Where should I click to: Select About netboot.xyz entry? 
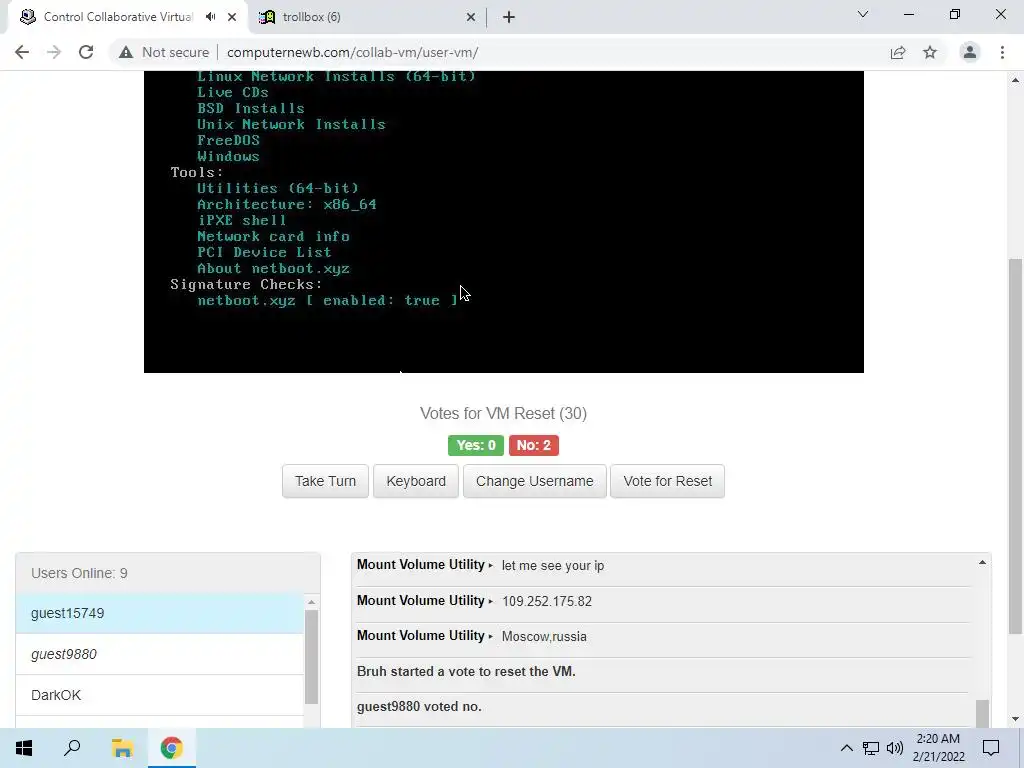click(x=273, y=268)
